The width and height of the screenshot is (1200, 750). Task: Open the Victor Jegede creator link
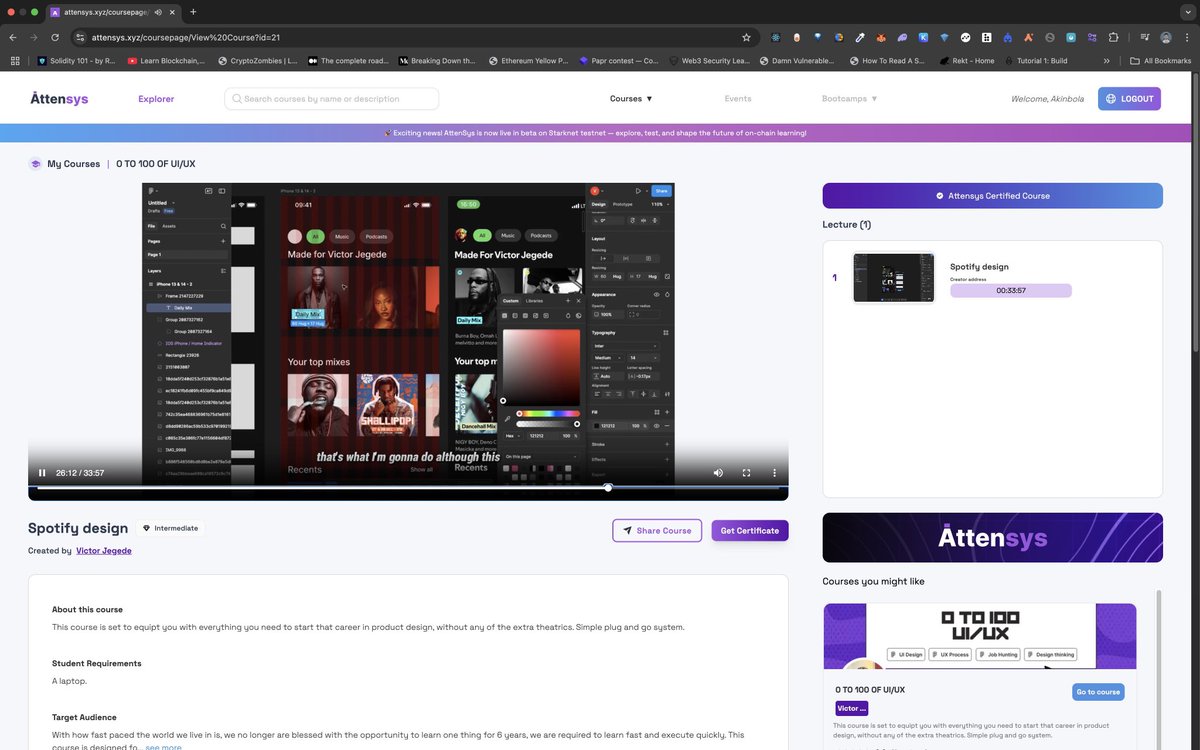104,551
